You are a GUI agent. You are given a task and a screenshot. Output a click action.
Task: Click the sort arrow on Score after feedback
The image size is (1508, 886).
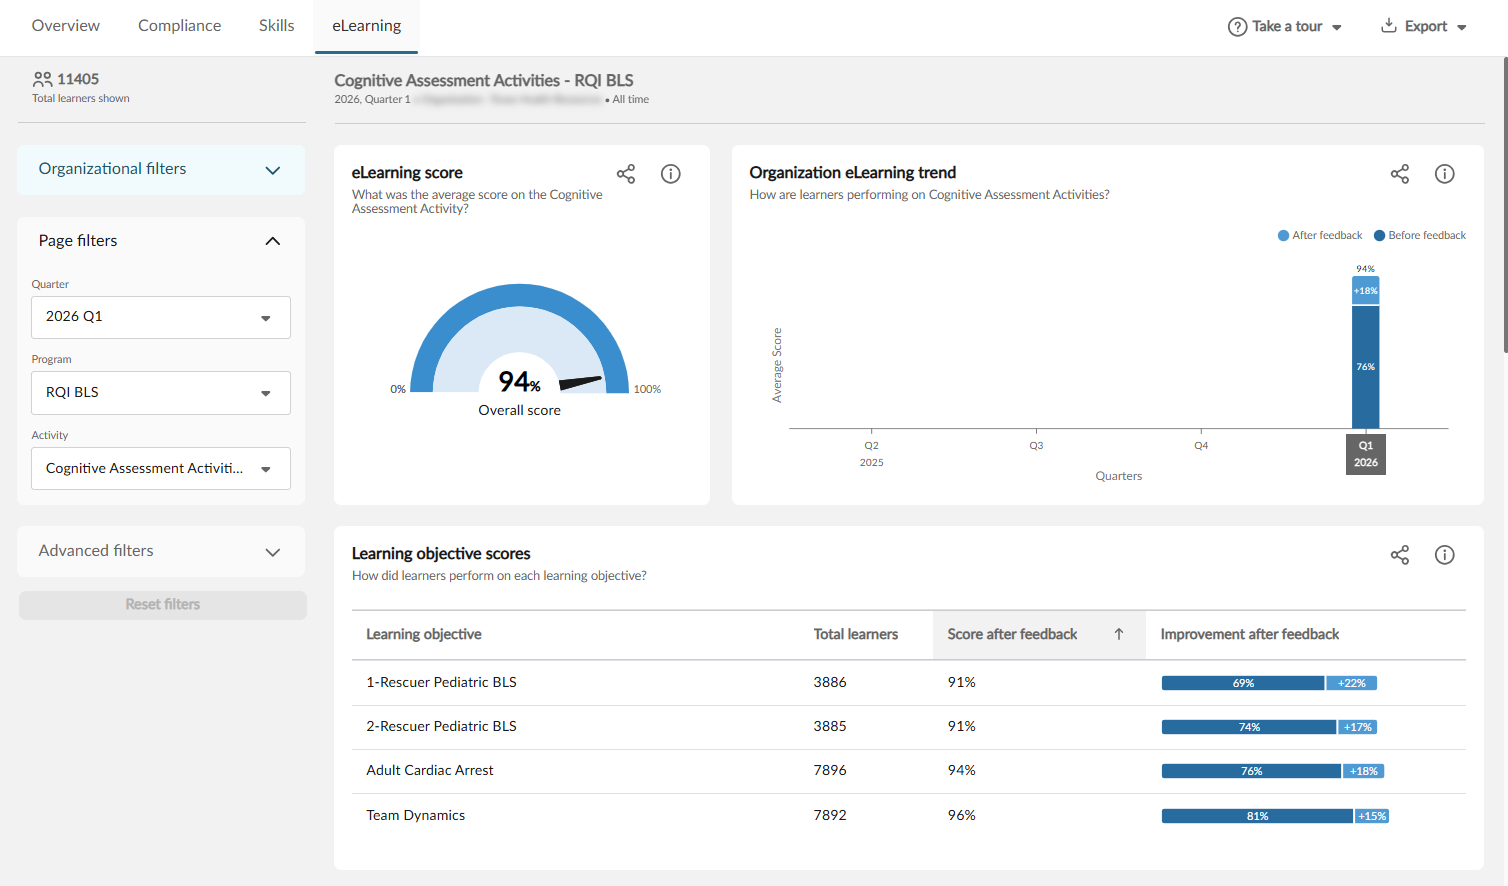pos(1119,634)
